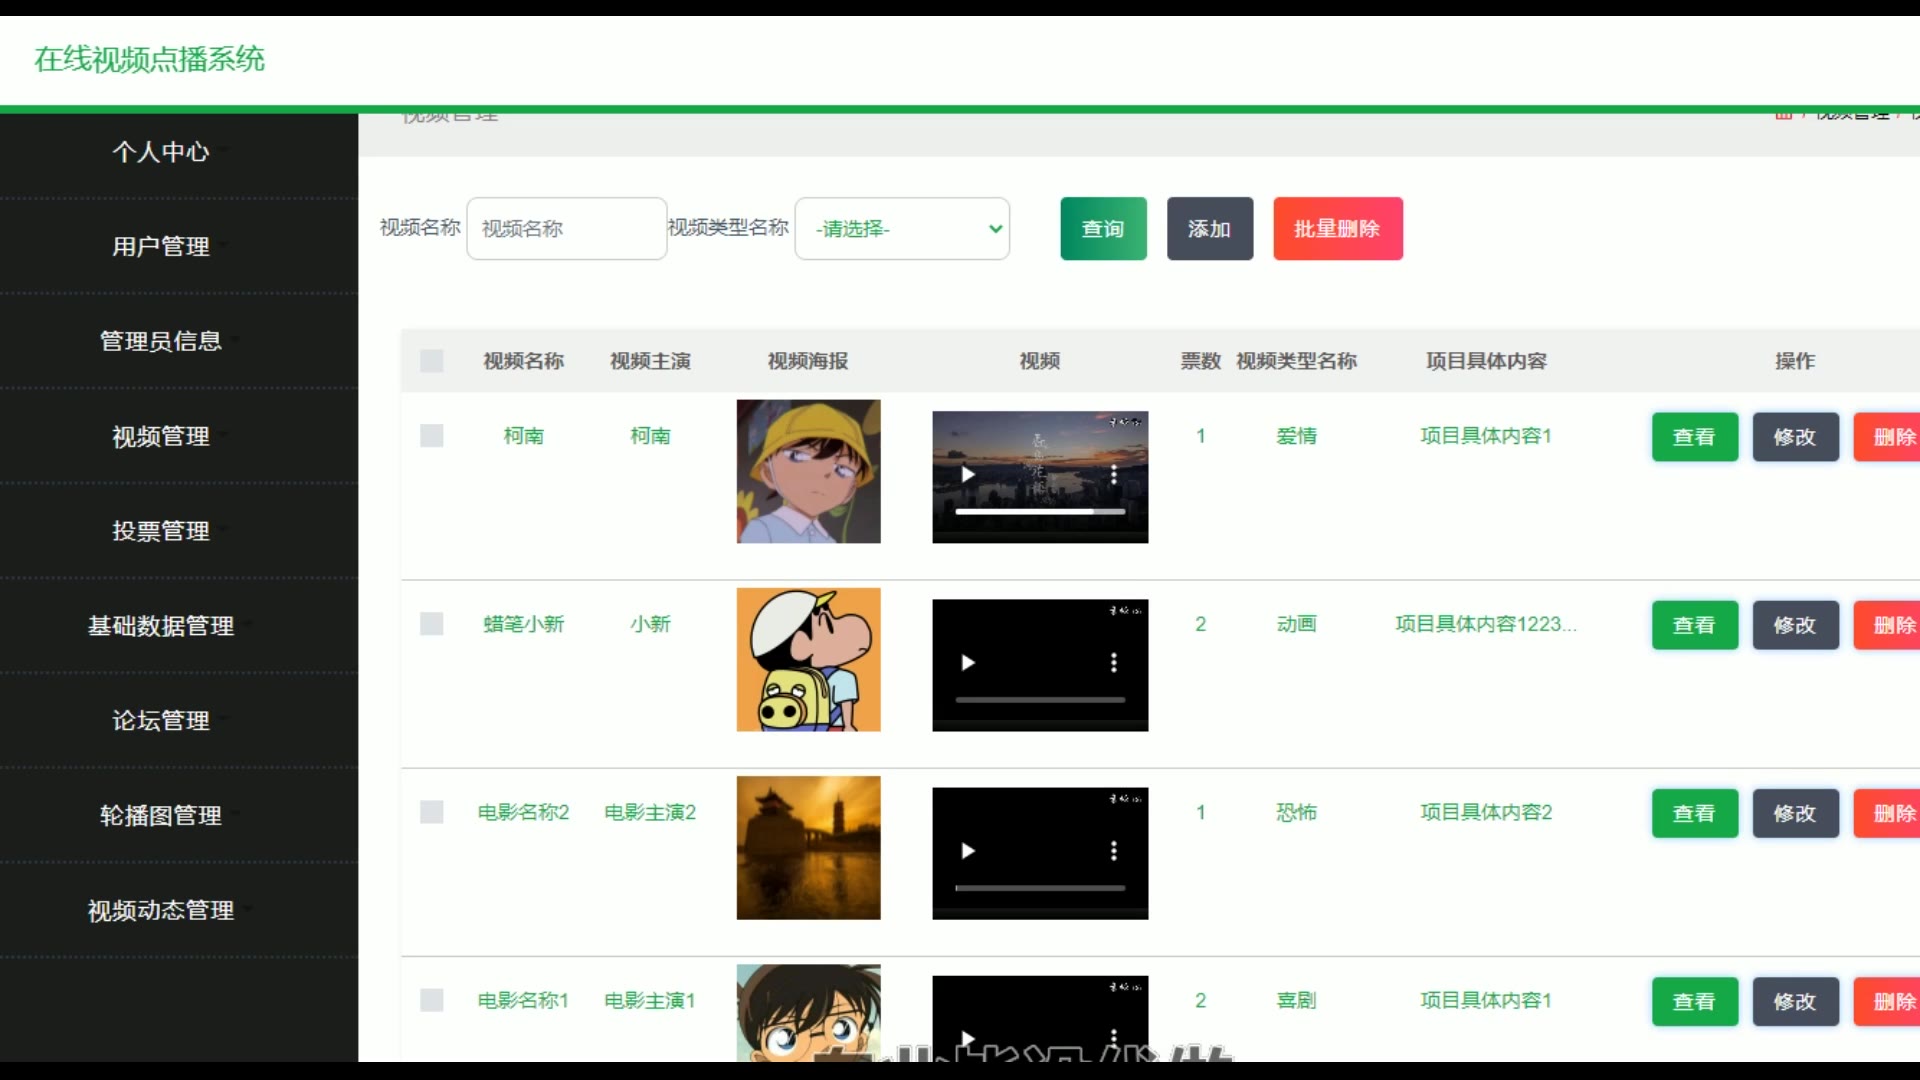Click play icon on 蜡笔小新 video
The width and height of the screenshot is (1920, 1080).
pos(967,663)
